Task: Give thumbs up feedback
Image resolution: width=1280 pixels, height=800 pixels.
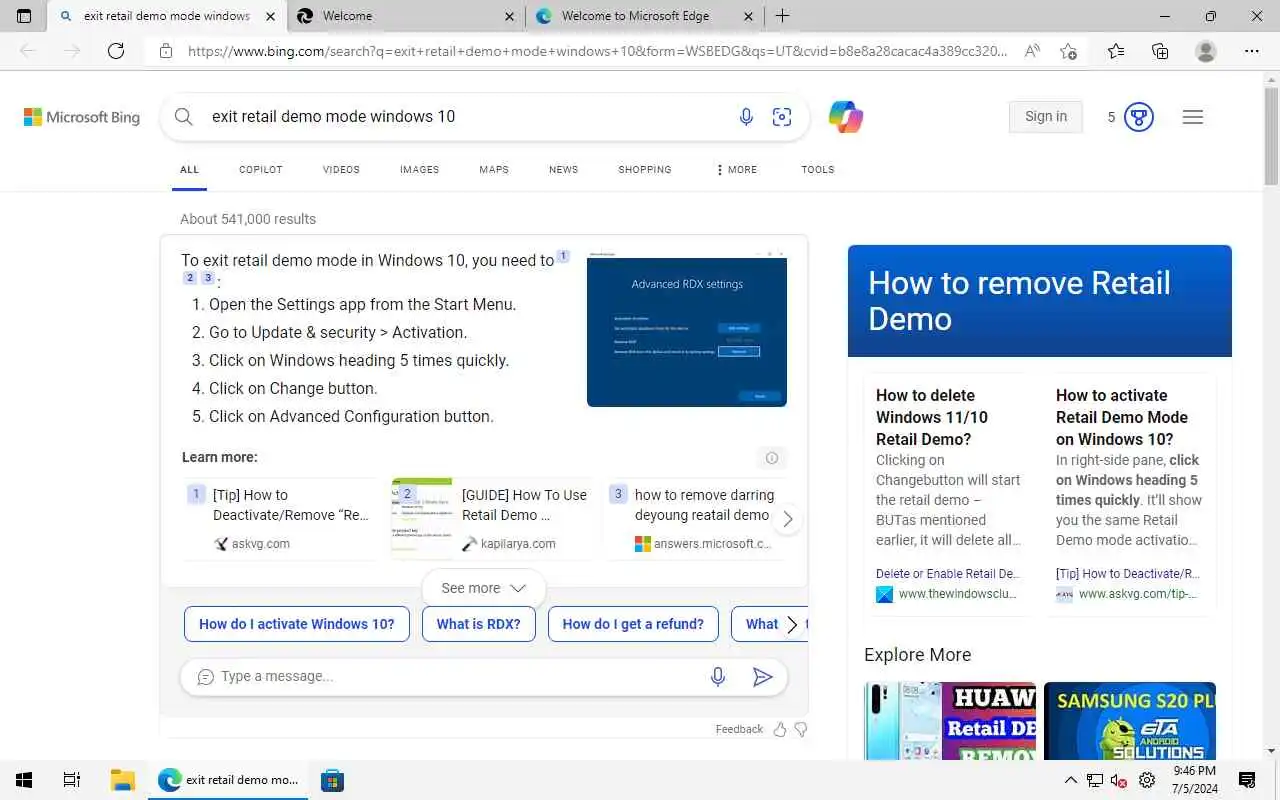Action: point(780,729)
